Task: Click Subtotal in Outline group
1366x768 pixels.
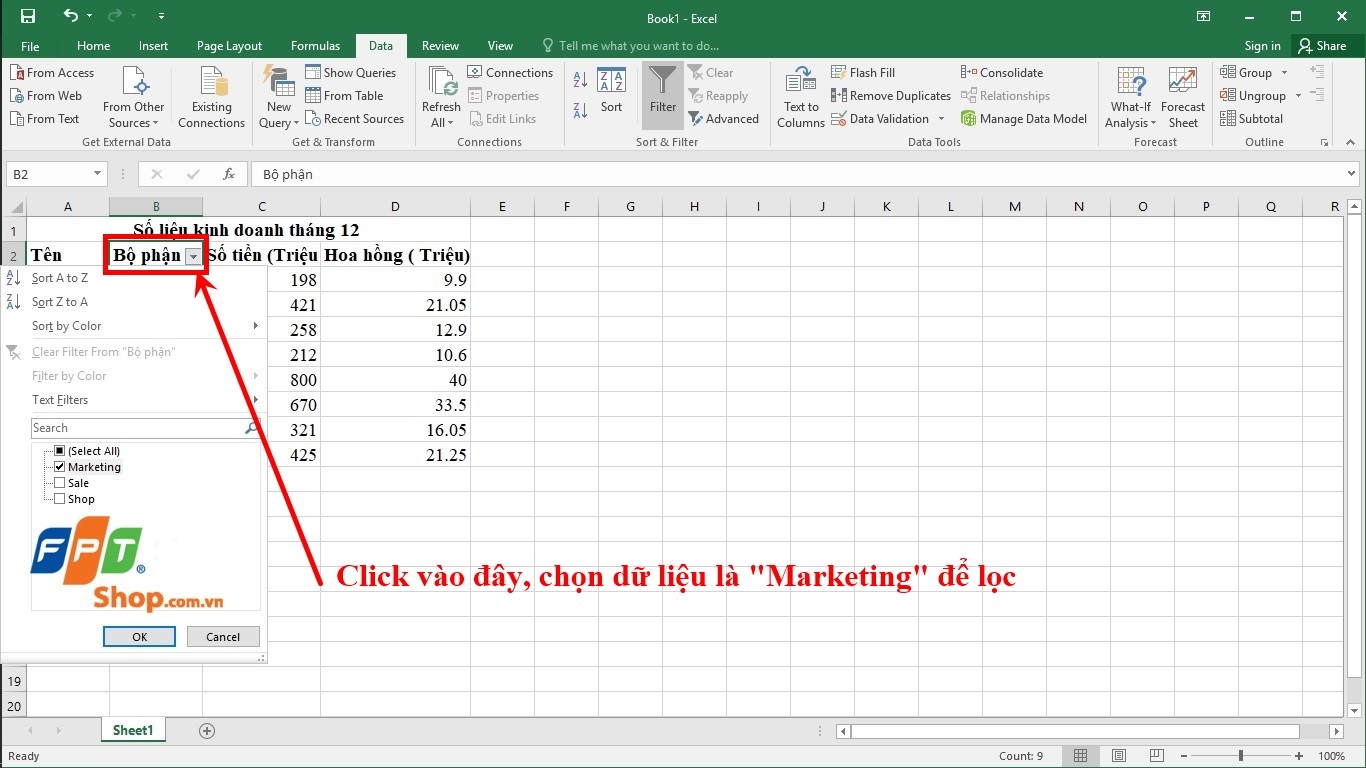Action: (x=1251, y=119)
